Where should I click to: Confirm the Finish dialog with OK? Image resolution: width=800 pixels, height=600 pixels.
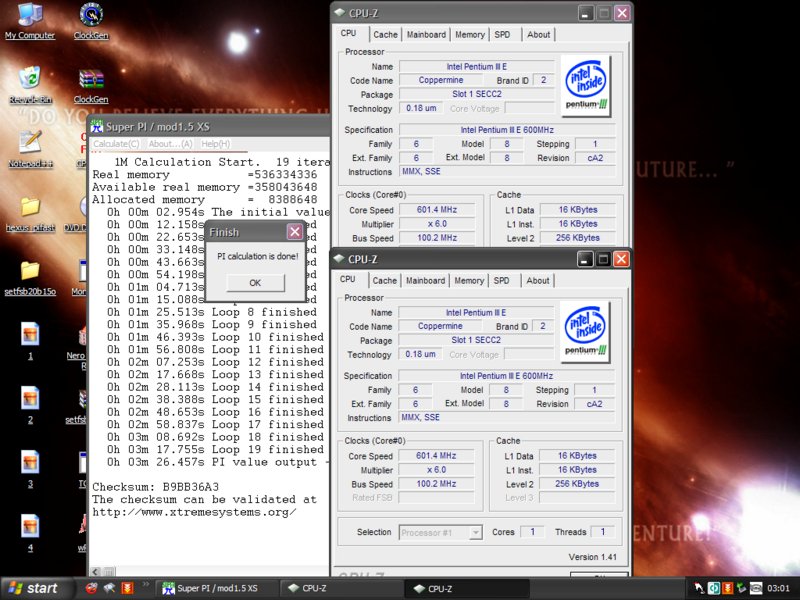point(255,283)
